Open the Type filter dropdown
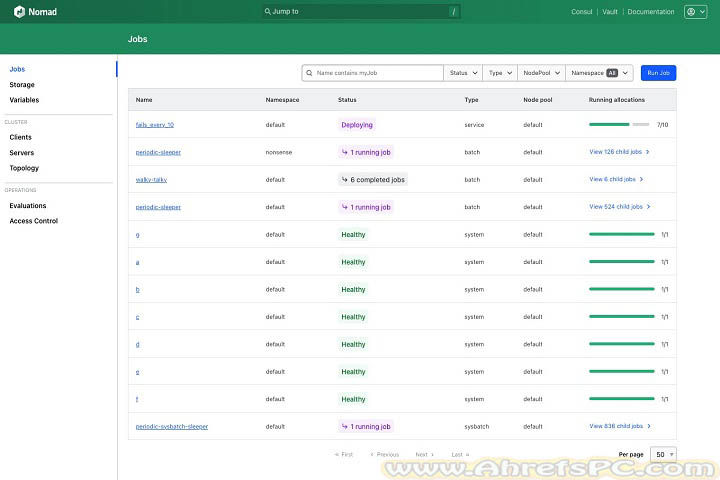 click(x=500, y=73)
